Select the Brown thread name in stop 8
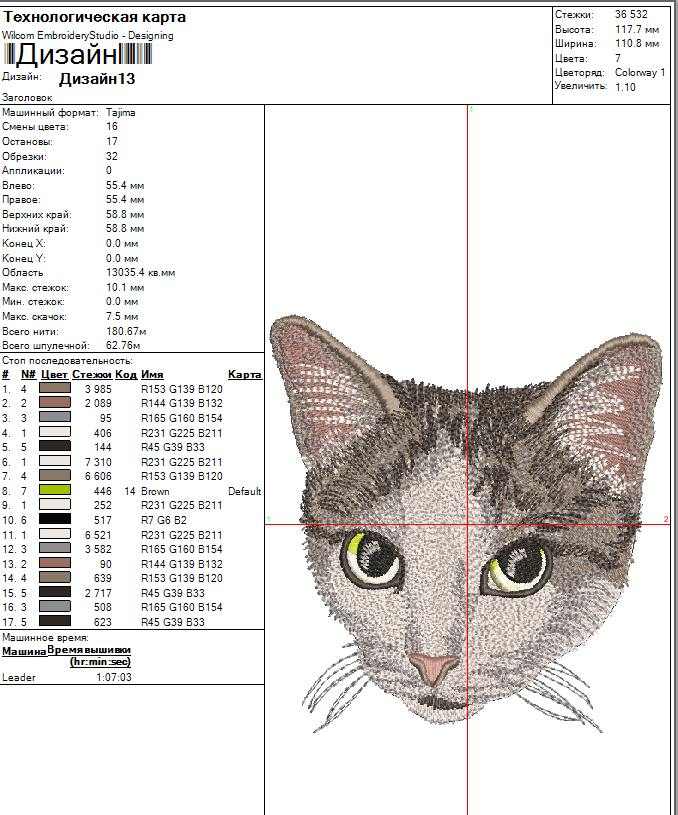Image resolution: width=678 pixels, height=815 pixels. (x=155, y=492)
